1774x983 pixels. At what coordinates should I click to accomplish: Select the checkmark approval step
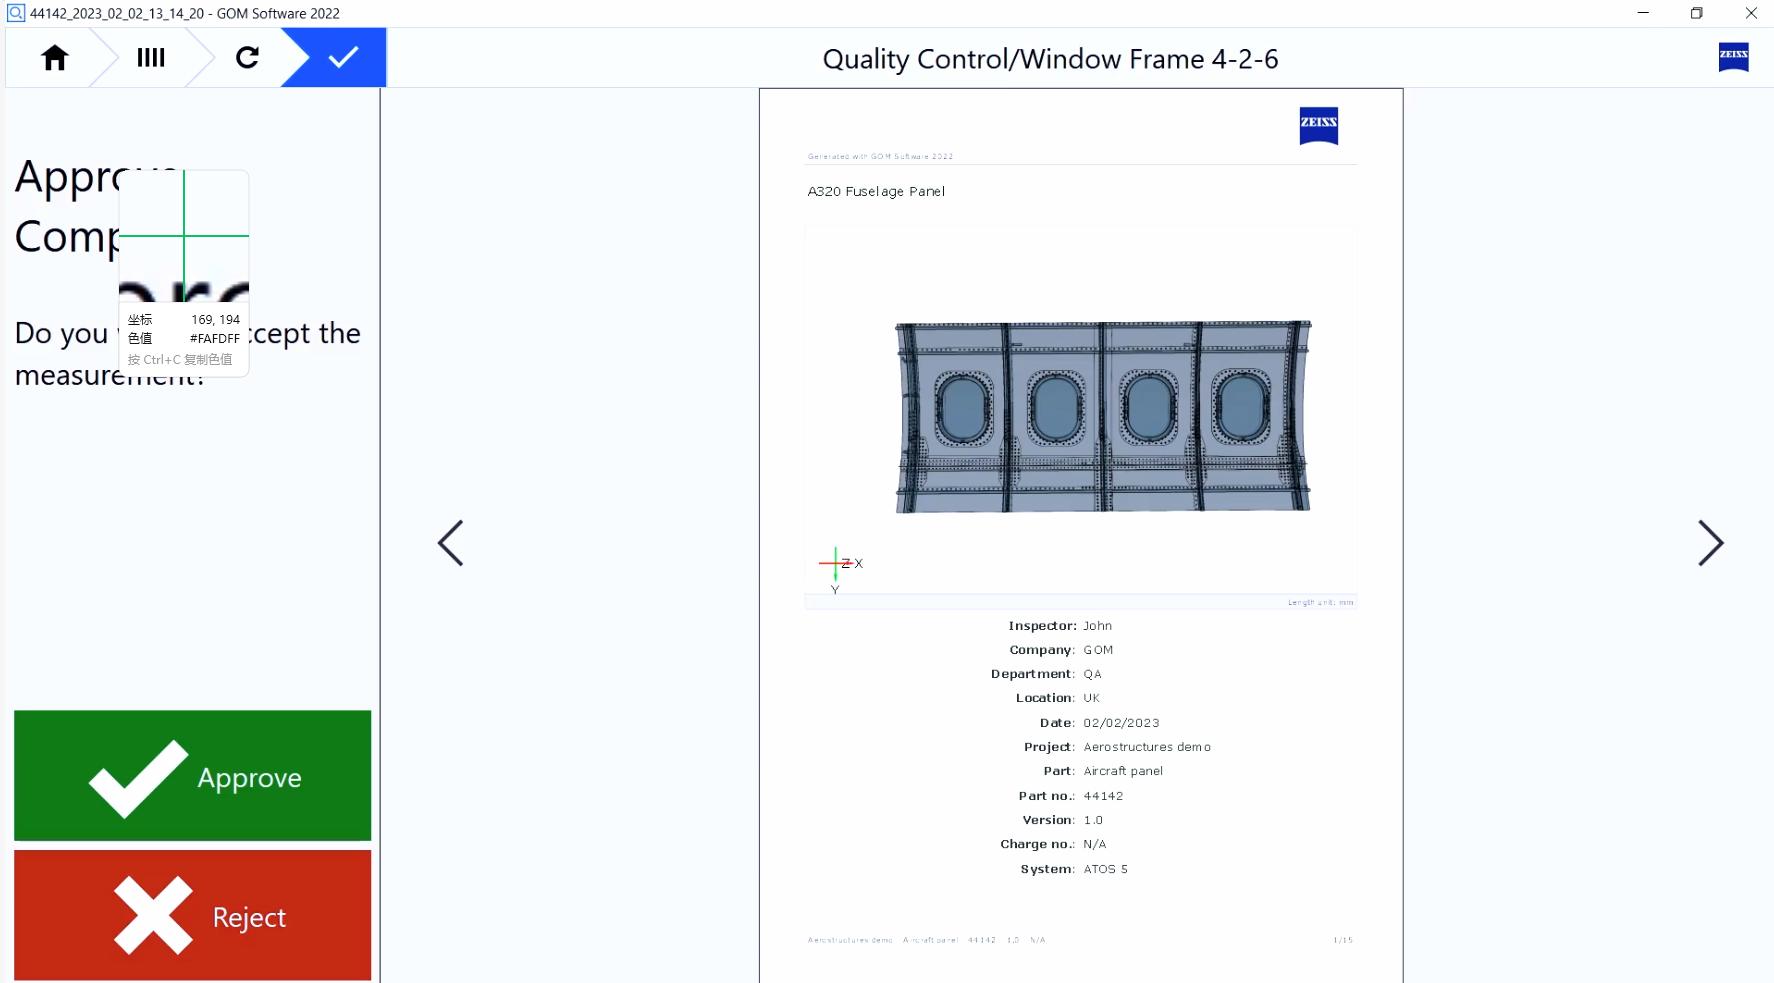click(x=343, y=58)
